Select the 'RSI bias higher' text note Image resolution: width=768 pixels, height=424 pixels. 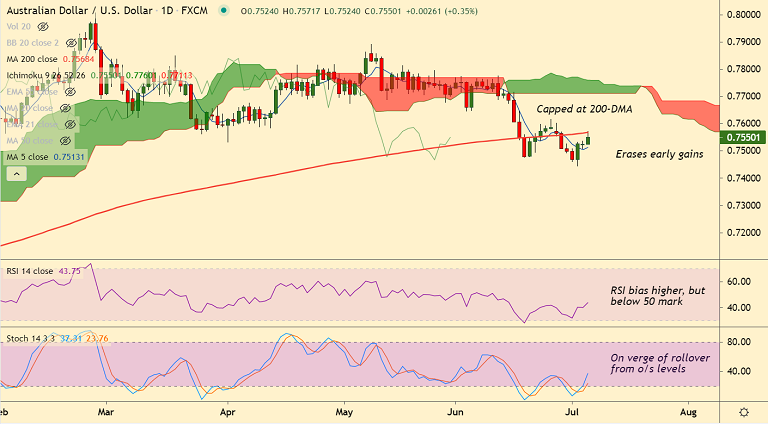pos(657,296)
